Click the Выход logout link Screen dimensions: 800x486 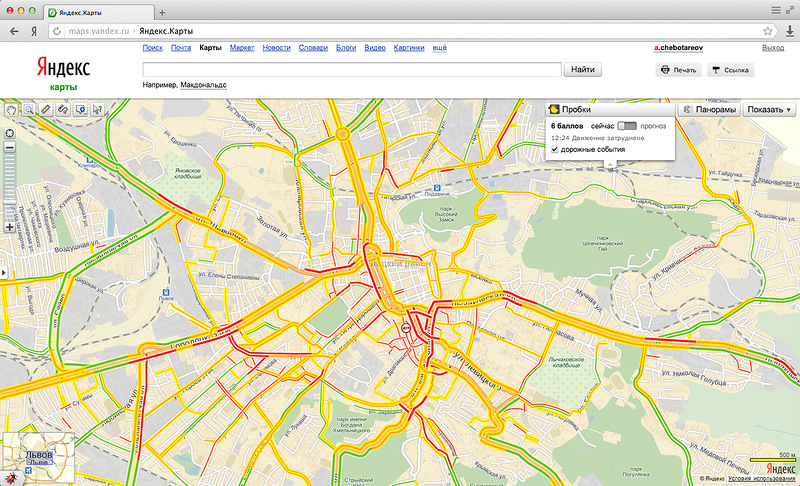coord(773,47)
